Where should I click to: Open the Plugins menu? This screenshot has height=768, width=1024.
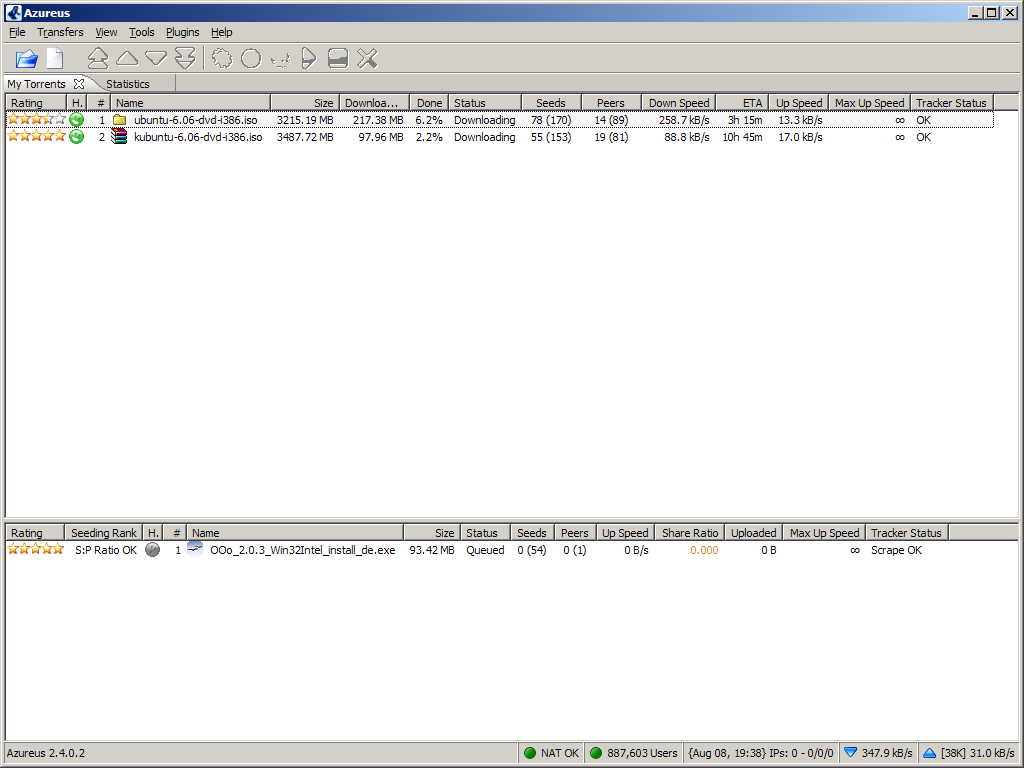tap(182, 32)
